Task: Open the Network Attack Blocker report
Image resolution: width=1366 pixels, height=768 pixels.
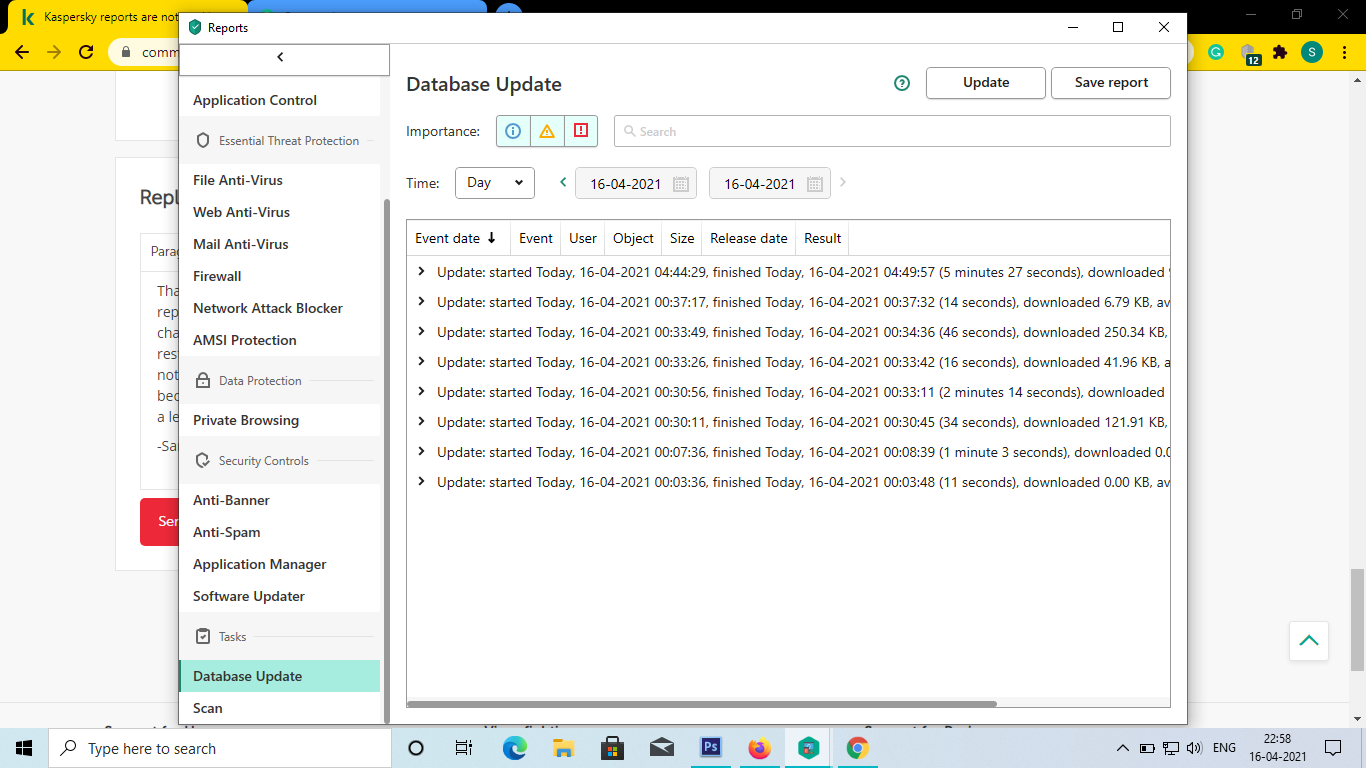Action: [279, 308]
